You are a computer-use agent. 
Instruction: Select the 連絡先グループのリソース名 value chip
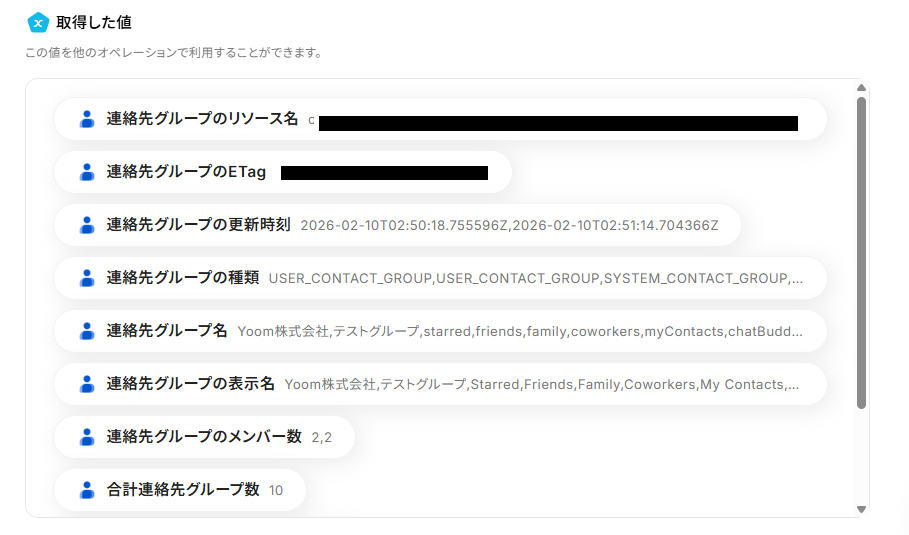tap(440, 119)
